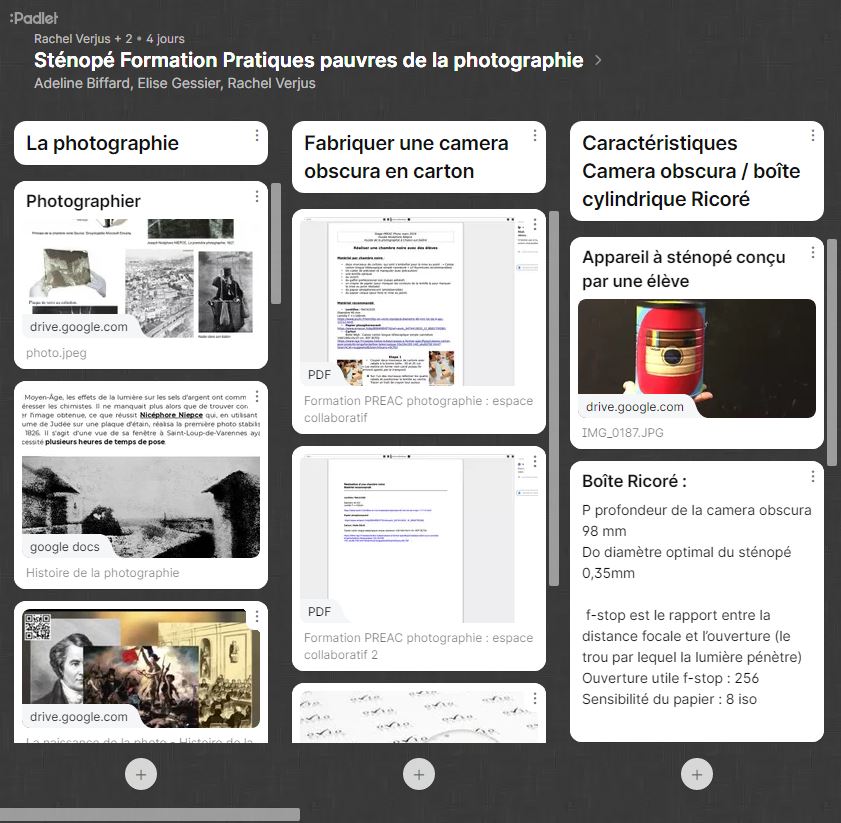Click the line 'Sensibilité du papier : 8 iso'

click(669, 699)
